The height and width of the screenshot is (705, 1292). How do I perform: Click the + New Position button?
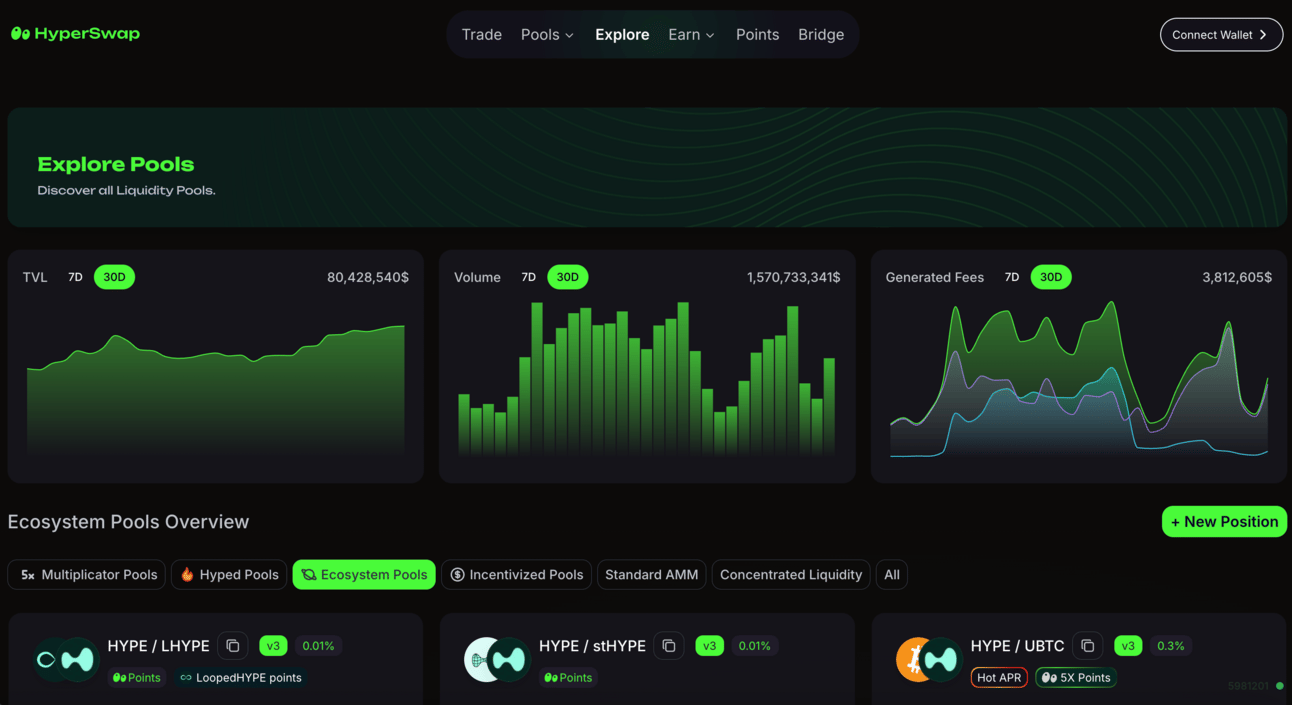pyautogui.click(x=1224, y=522)
